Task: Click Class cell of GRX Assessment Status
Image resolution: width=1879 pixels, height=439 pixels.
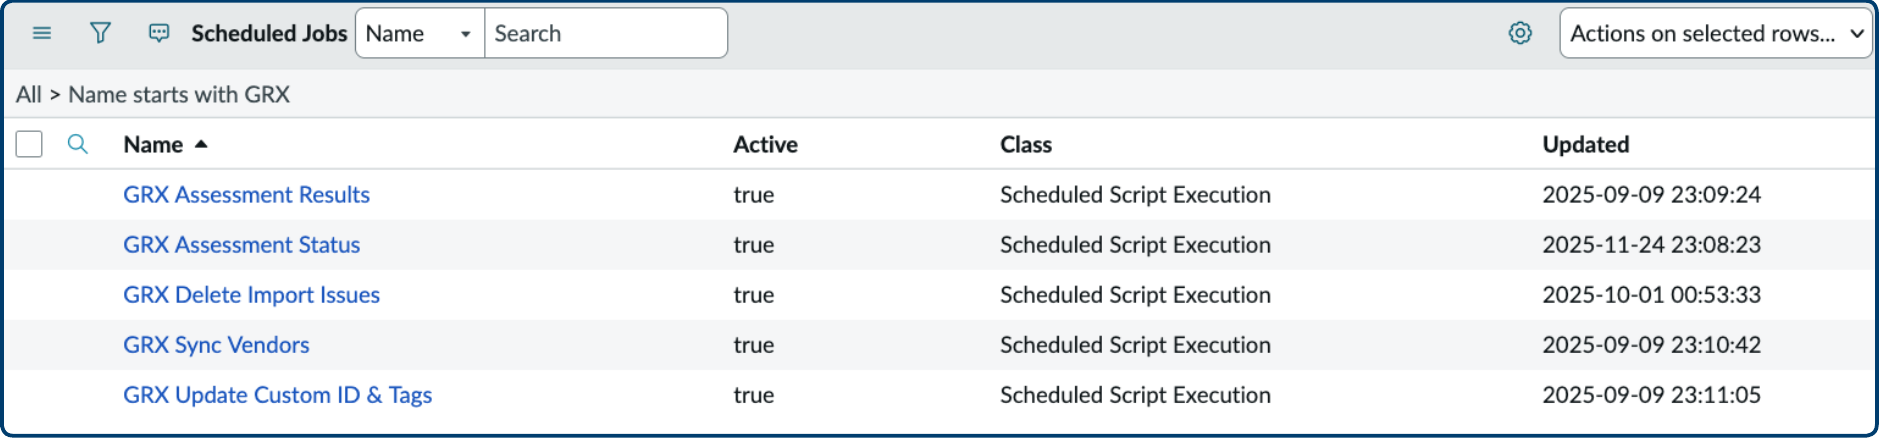Action: [1135, 245]
